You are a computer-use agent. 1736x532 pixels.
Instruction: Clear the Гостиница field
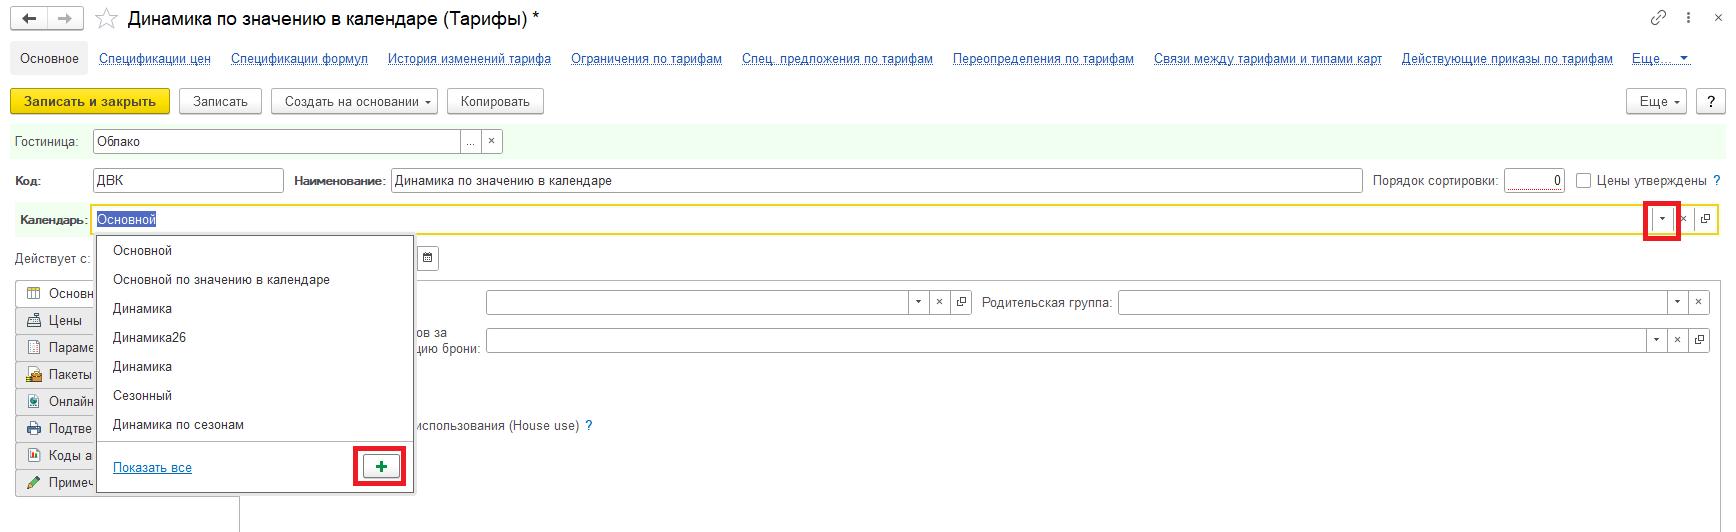tap(491, 142)
